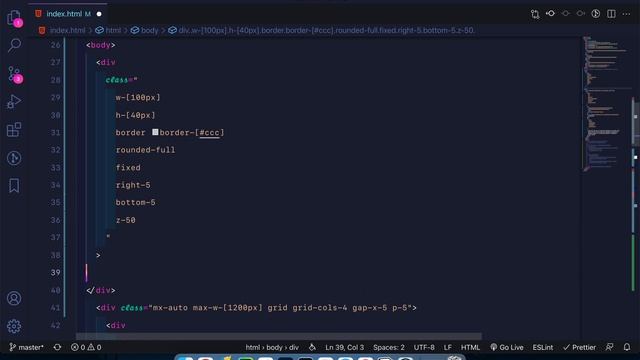
Task: Click the horizontal scrollbar of editor
Action: [279, 337]
